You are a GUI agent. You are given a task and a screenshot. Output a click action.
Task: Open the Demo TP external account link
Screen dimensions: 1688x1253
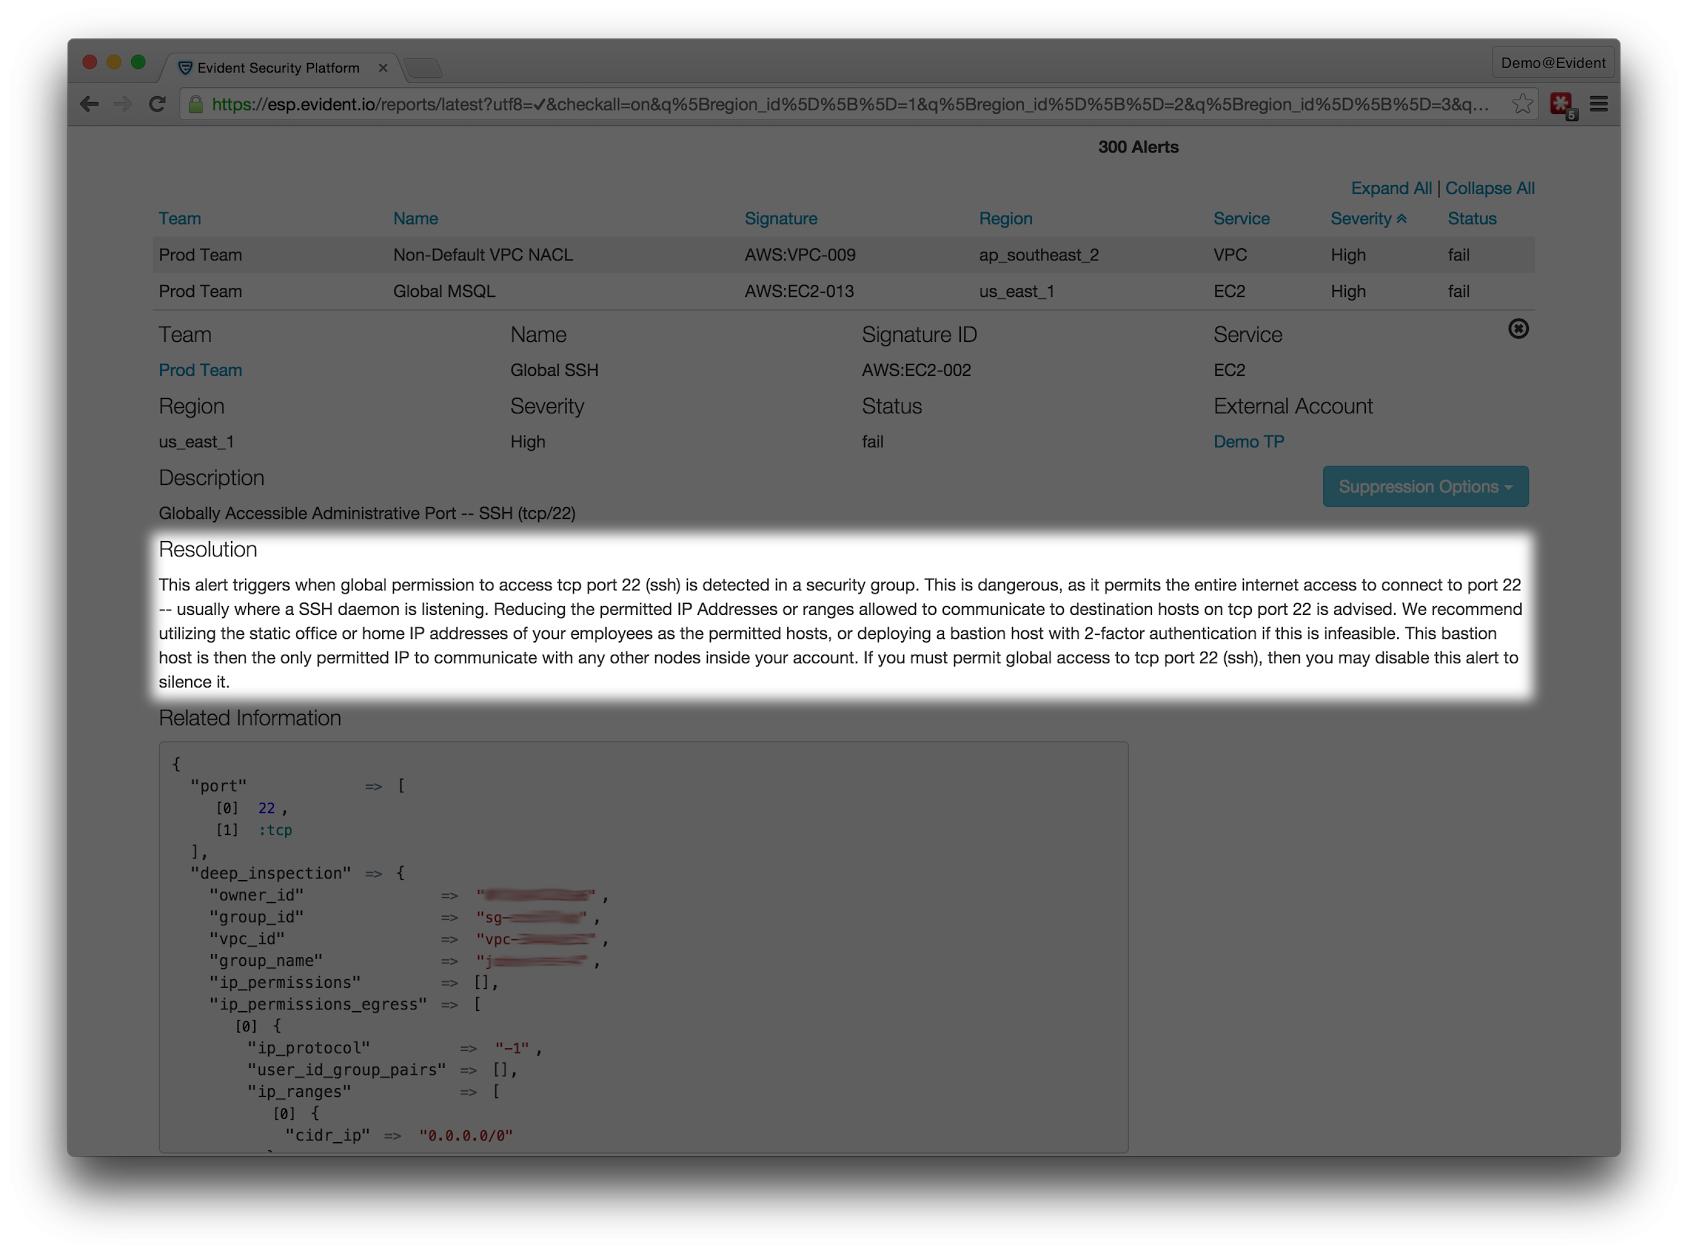(x=1248, y=442)
